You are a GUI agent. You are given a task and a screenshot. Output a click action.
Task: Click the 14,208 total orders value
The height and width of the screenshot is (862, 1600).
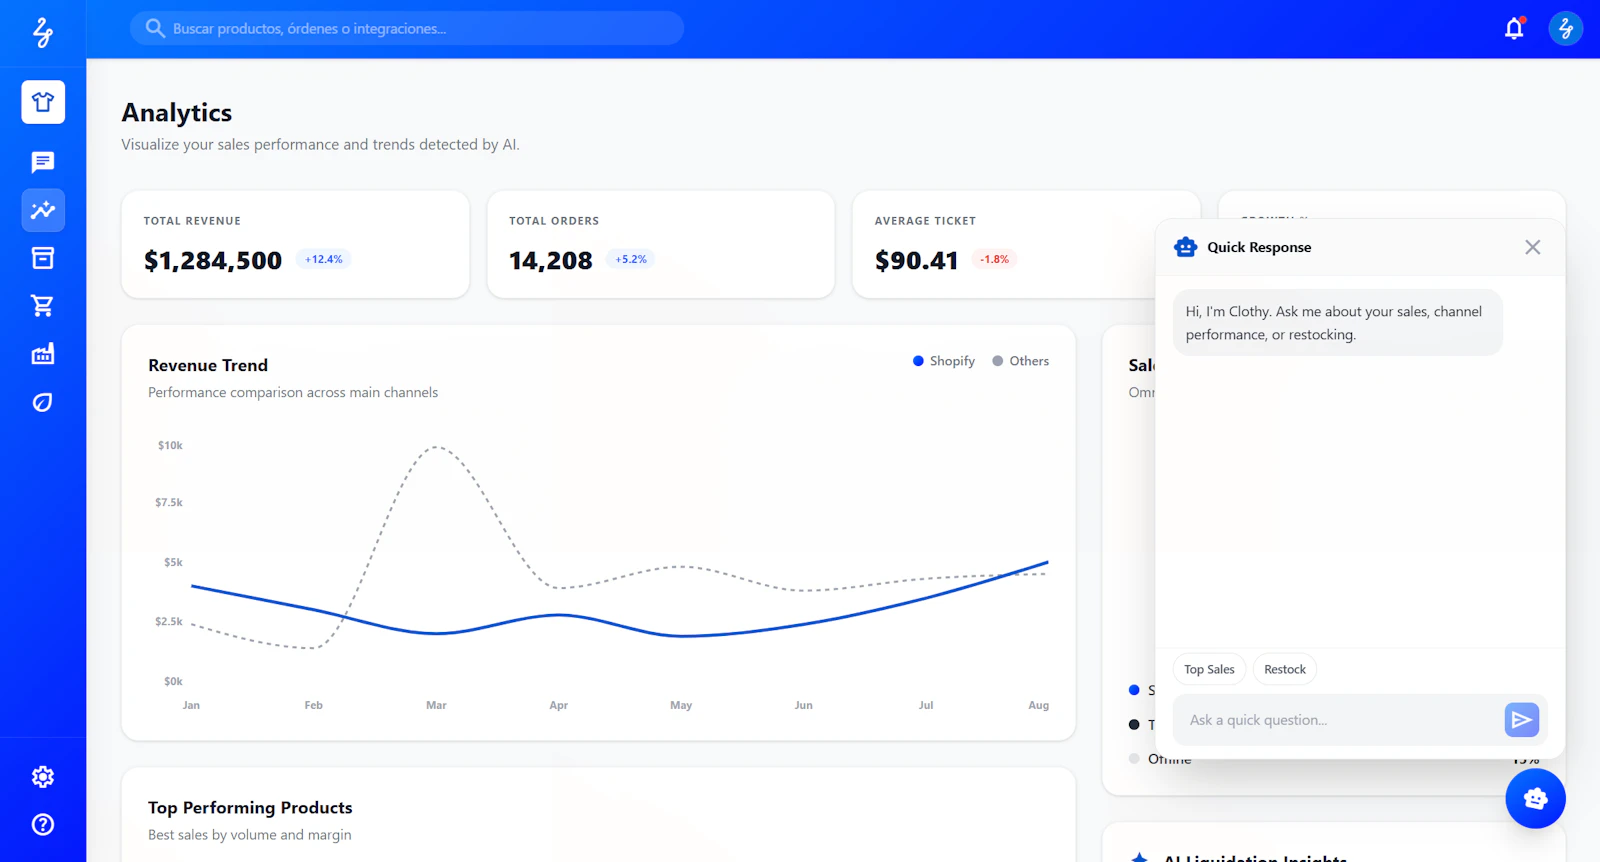tap(551, 261)
